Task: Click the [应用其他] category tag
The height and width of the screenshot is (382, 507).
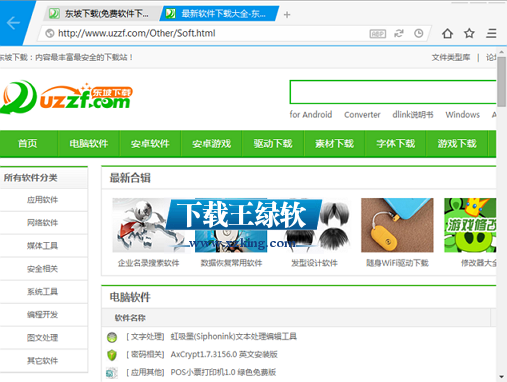Action: click(145, 372)
